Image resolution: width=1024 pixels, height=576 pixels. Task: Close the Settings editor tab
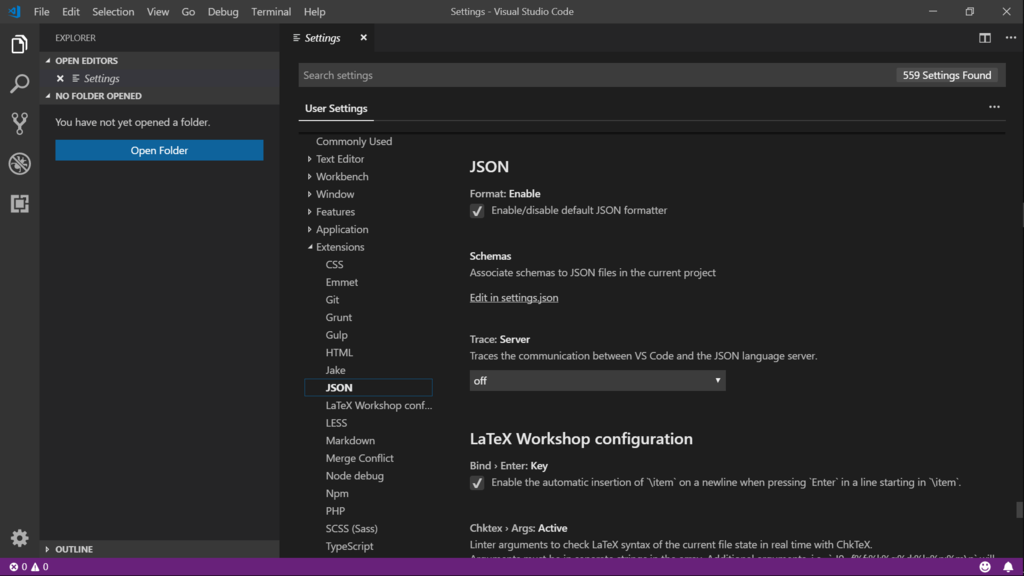point(364,38)
